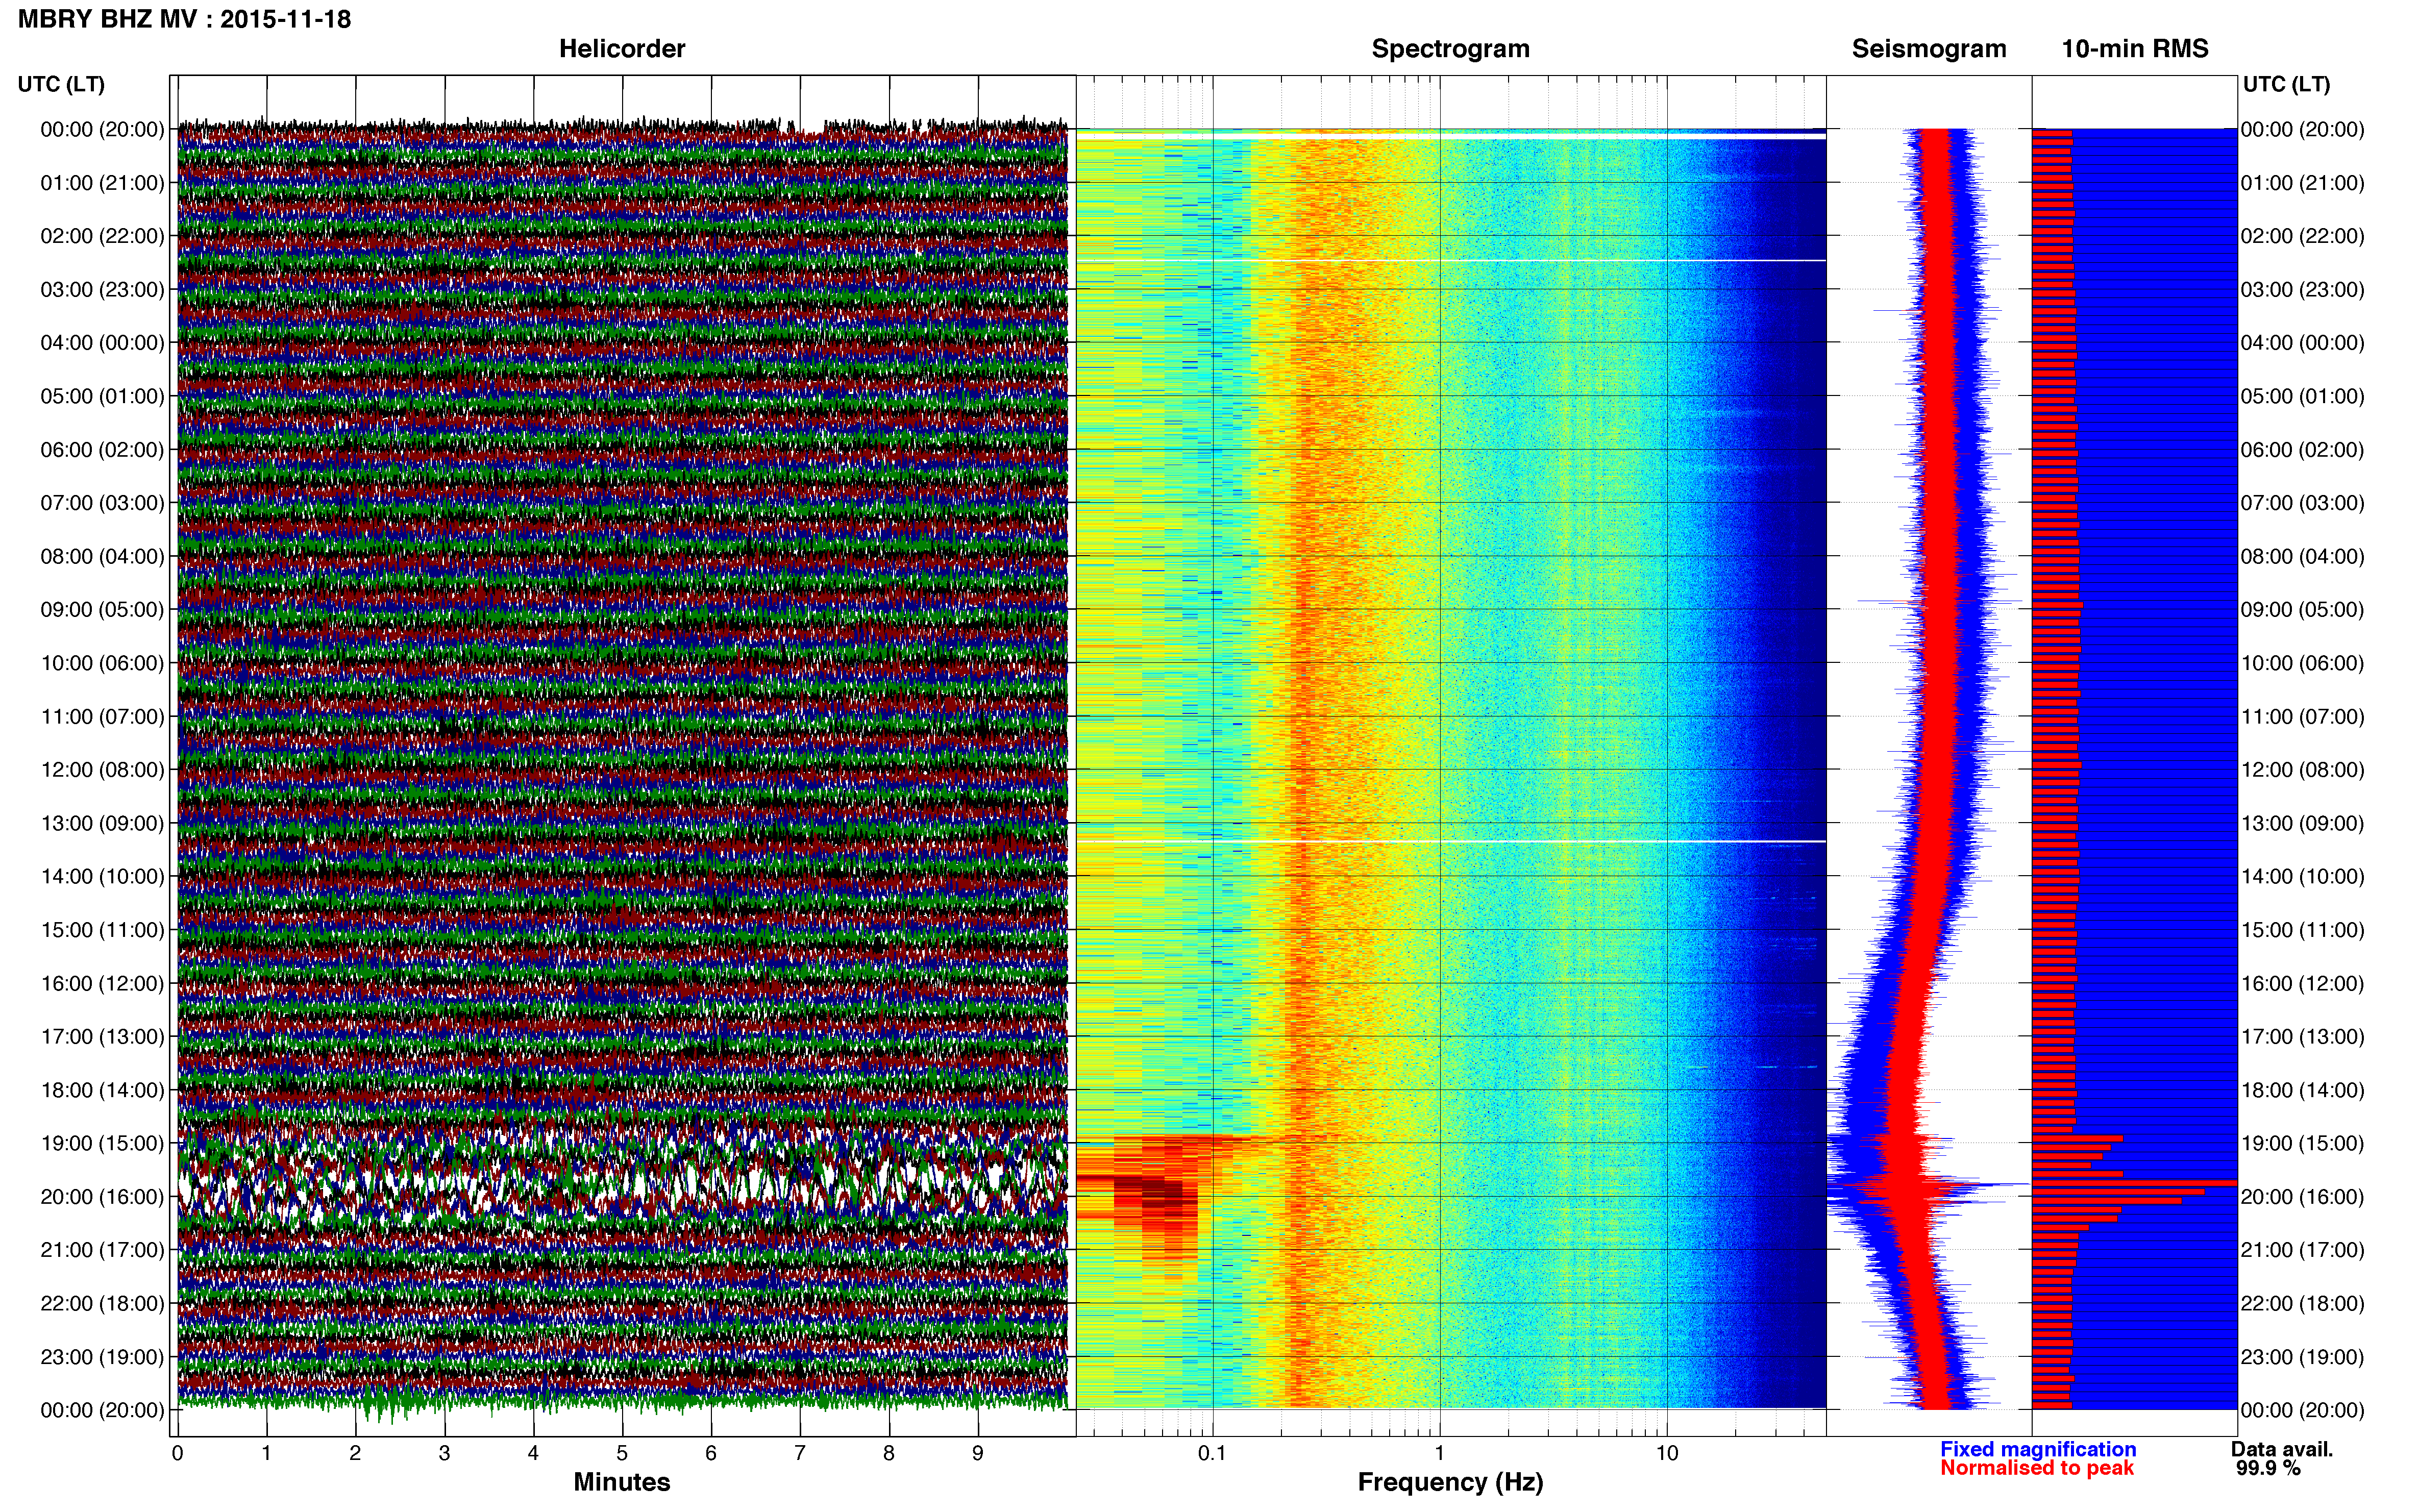Click 12:00 (08:00) label left of helicorder

(x=102, y=770)
